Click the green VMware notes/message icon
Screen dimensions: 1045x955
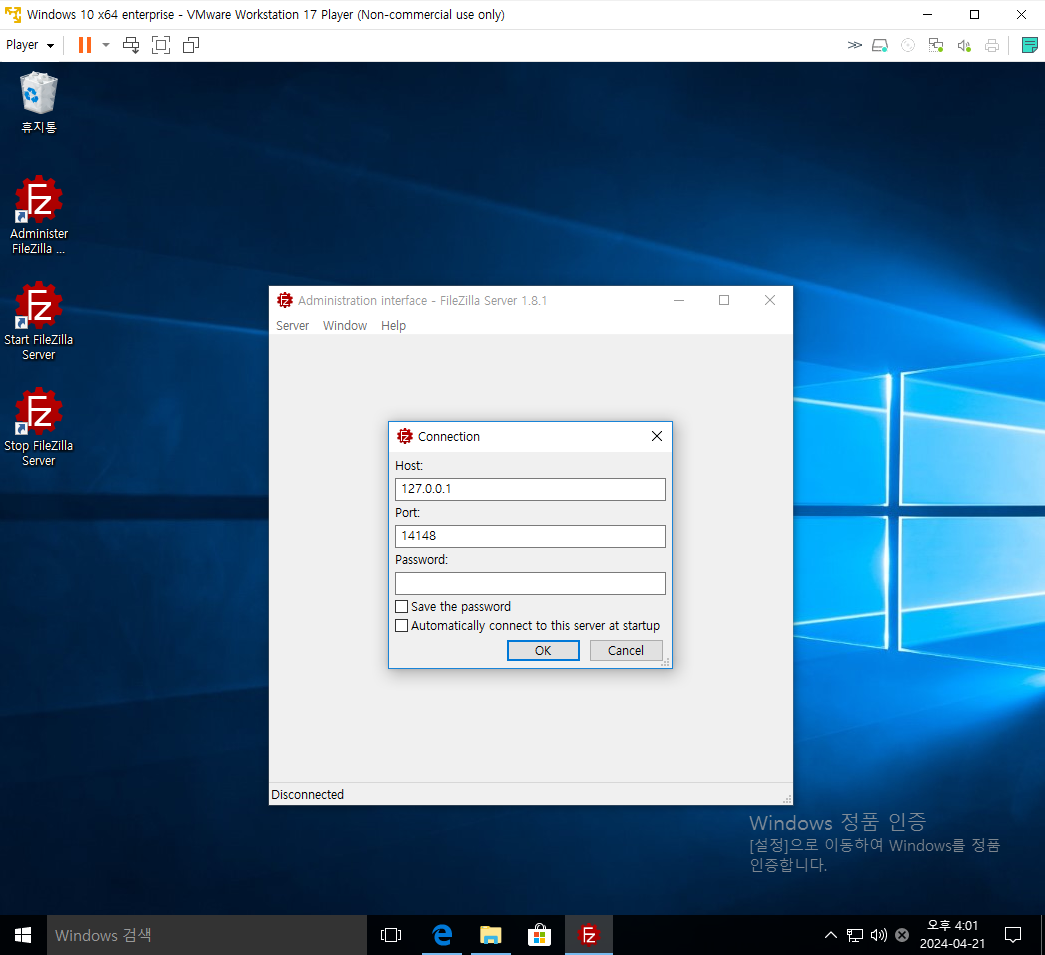point(1029,45)
